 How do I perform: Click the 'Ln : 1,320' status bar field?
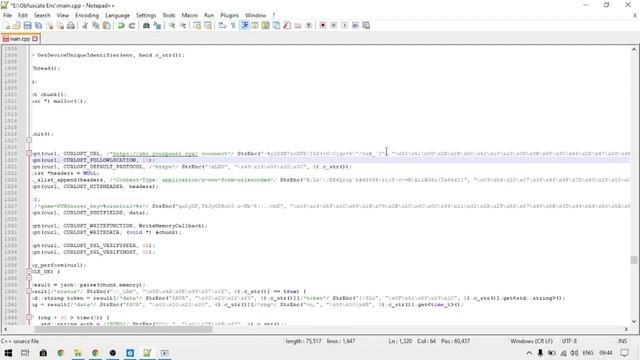point(400,341)
